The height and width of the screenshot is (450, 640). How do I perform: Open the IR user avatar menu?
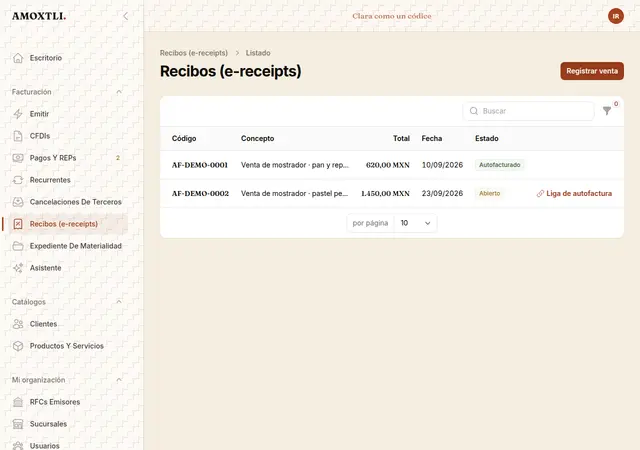[616, 16]
